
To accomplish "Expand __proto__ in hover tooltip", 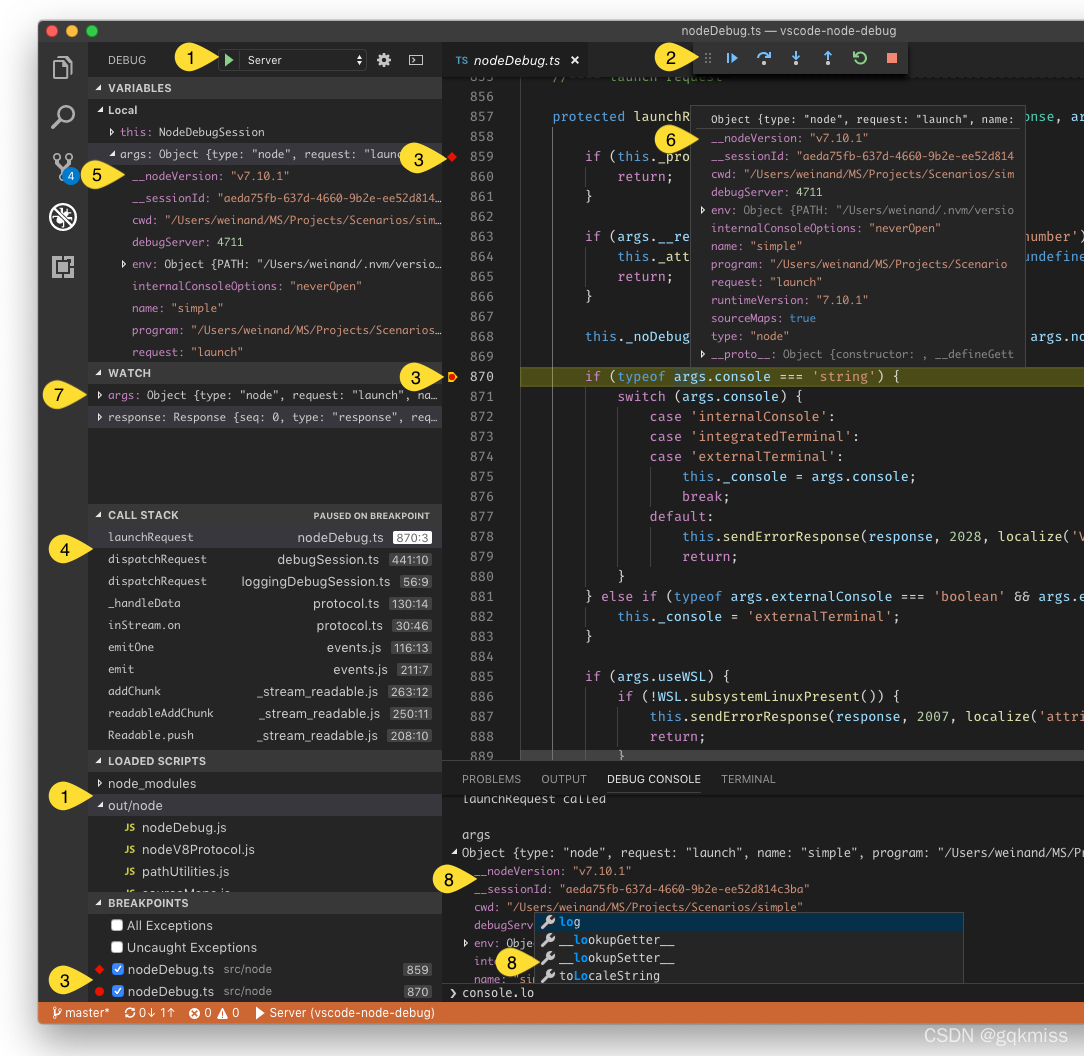I will [703, 354].
